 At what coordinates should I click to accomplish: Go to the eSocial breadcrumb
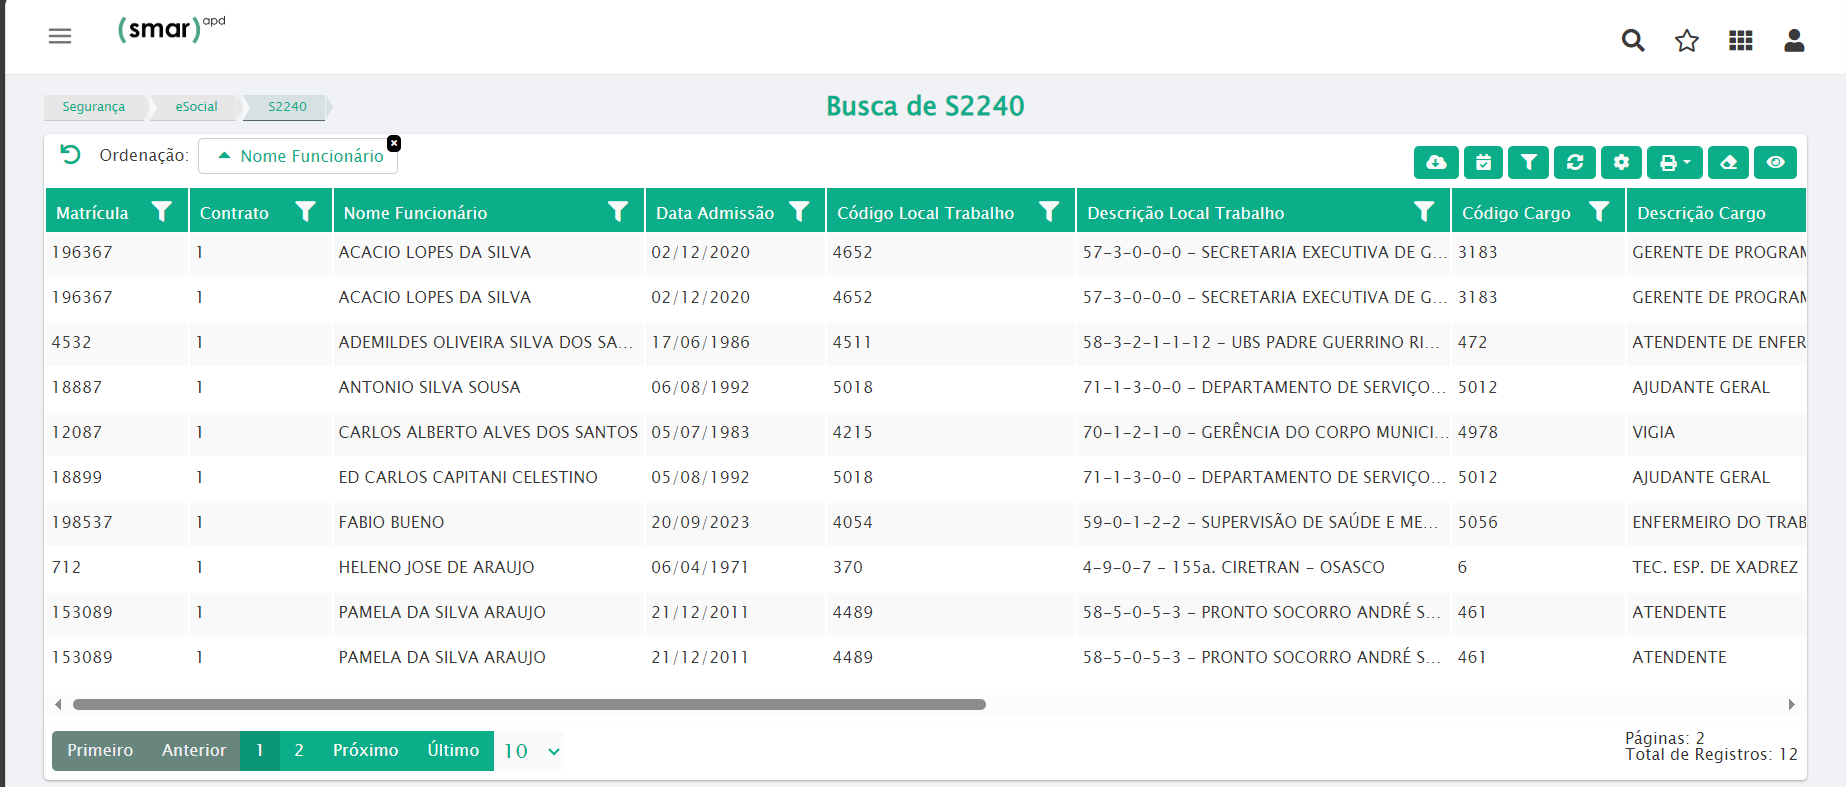196,107
